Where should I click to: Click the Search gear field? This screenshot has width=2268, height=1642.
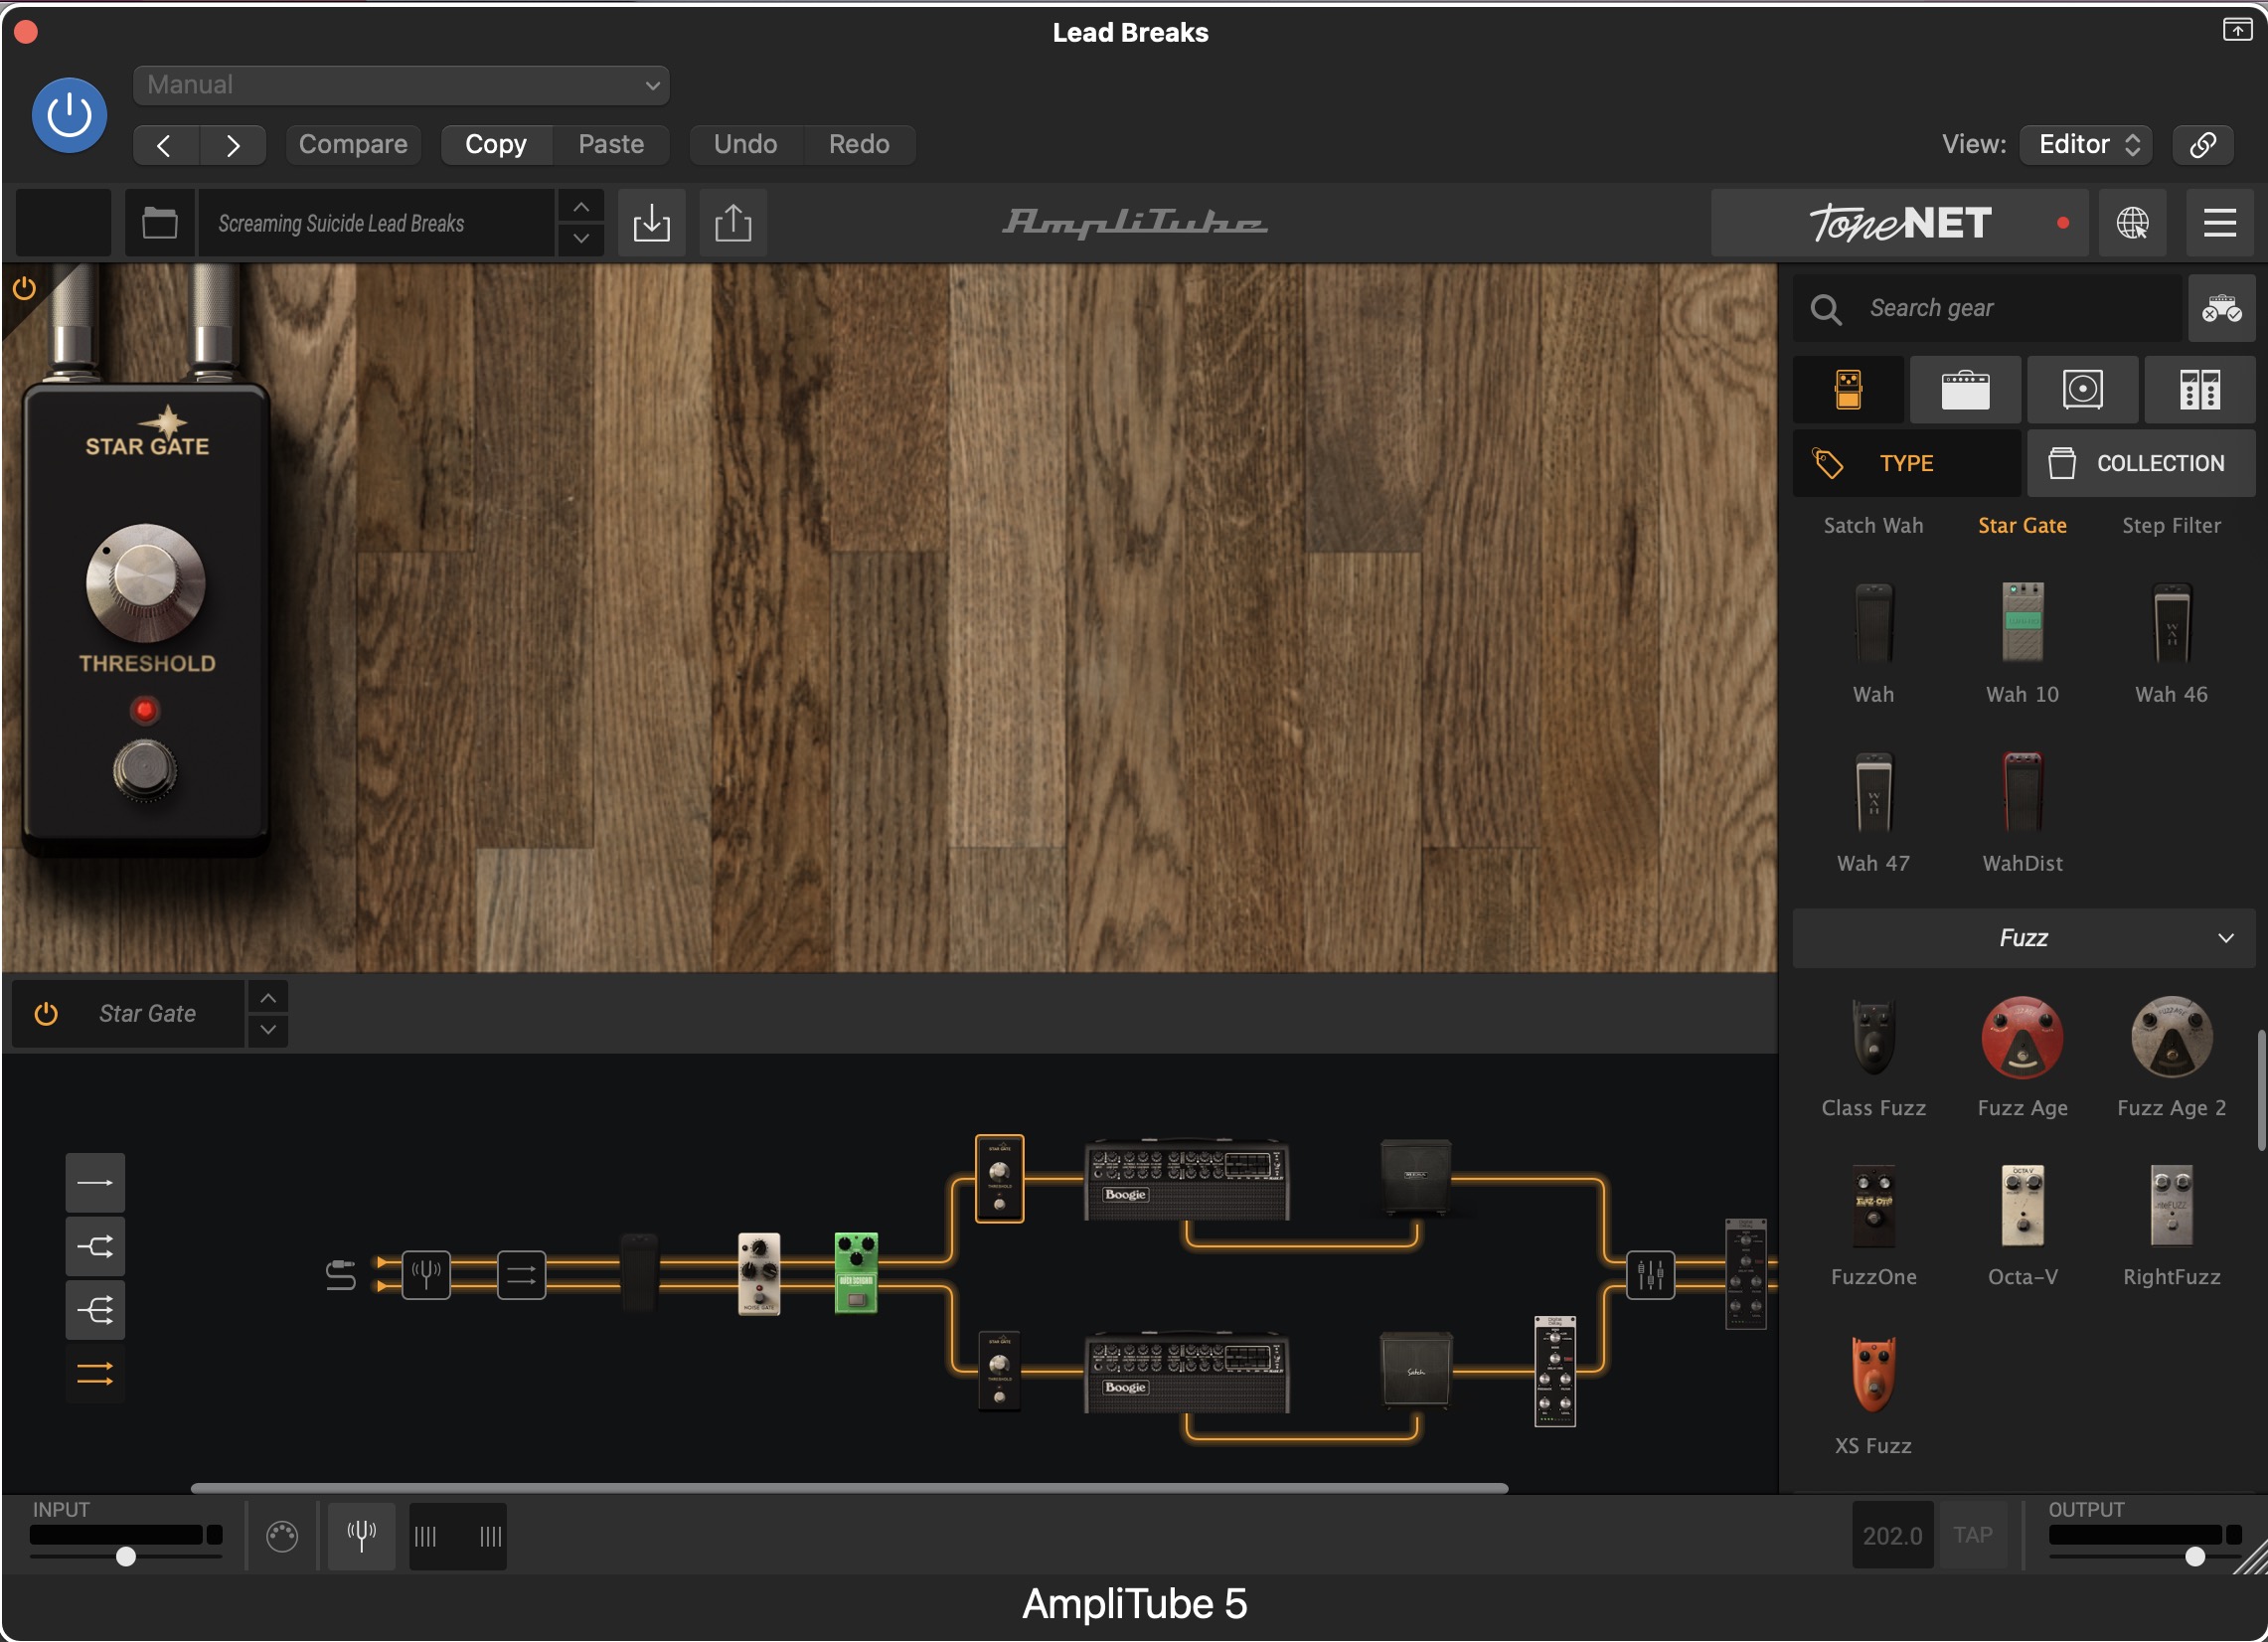click(x=1987, y=308)
